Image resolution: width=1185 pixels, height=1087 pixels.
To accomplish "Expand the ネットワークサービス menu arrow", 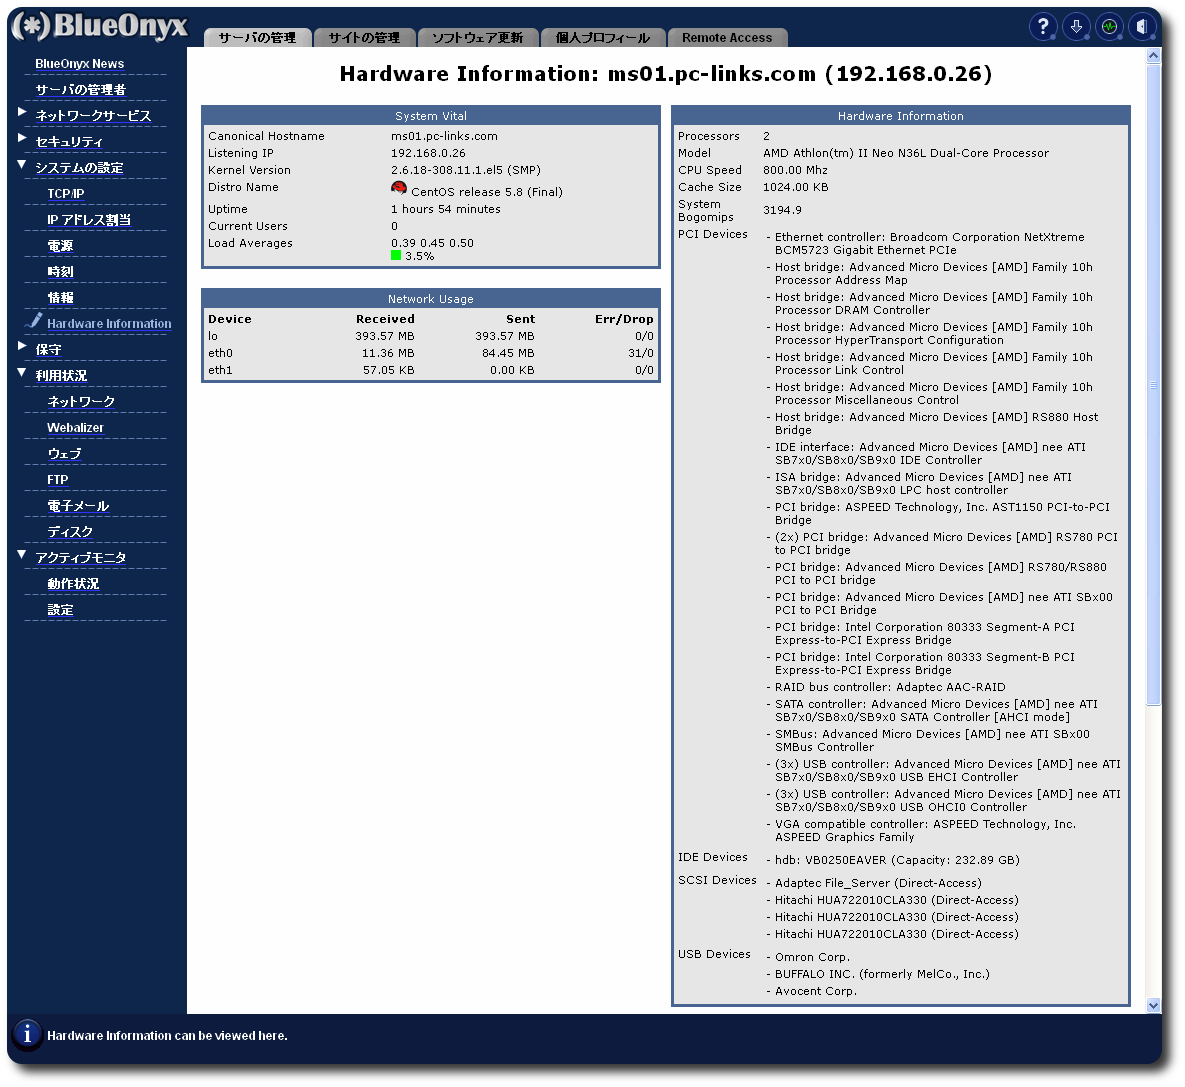I will 22,113.
